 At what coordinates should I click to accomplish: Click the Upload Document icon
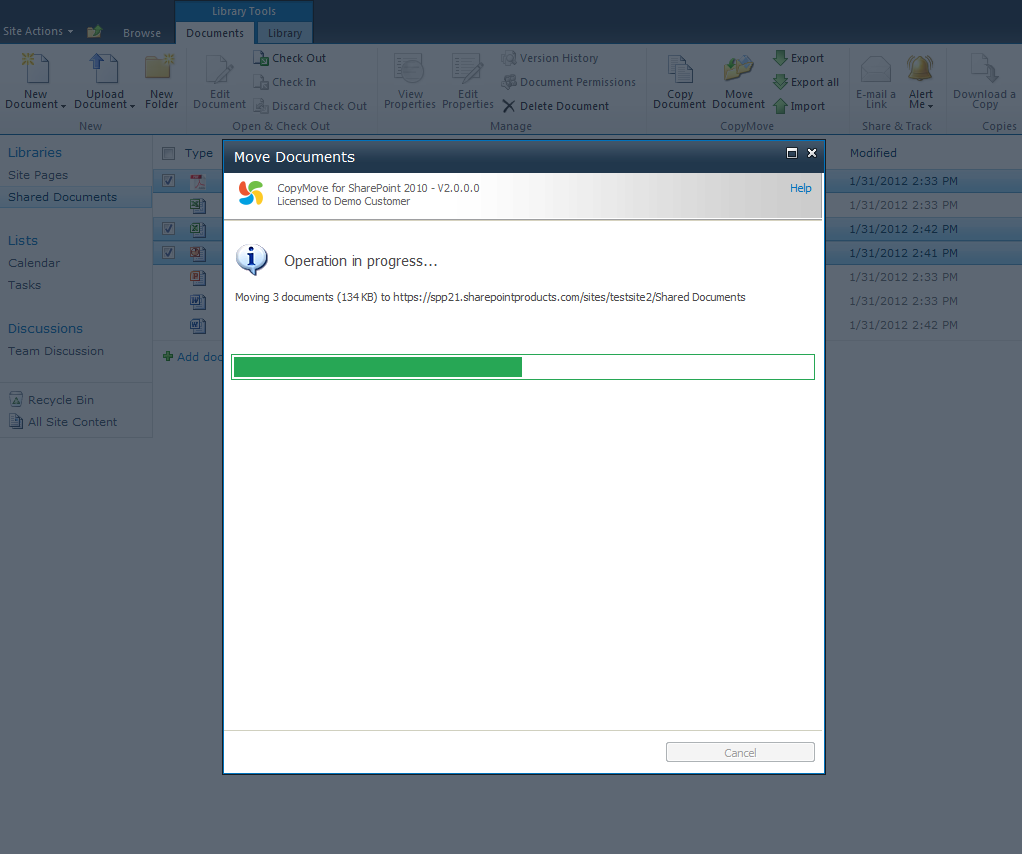click(x=104, y=68)
